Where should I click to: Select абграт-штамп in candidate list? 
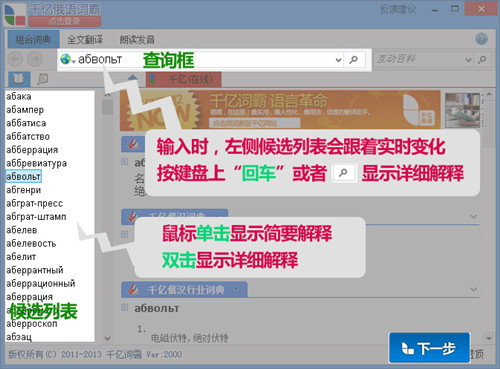click(36, 217)
